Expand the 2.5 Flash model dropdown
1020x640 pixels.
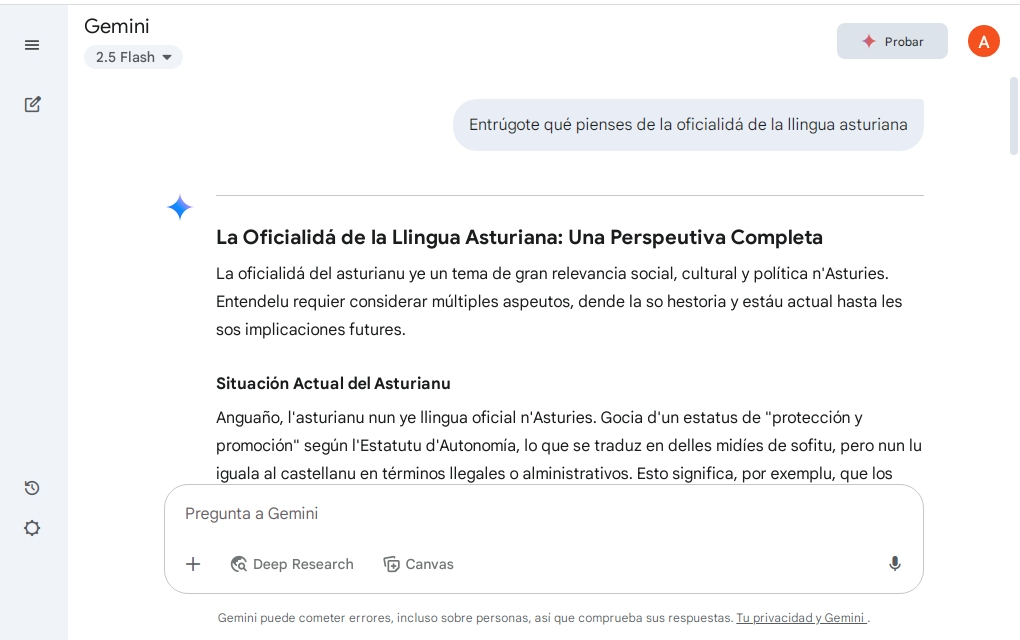click(133, 57)
